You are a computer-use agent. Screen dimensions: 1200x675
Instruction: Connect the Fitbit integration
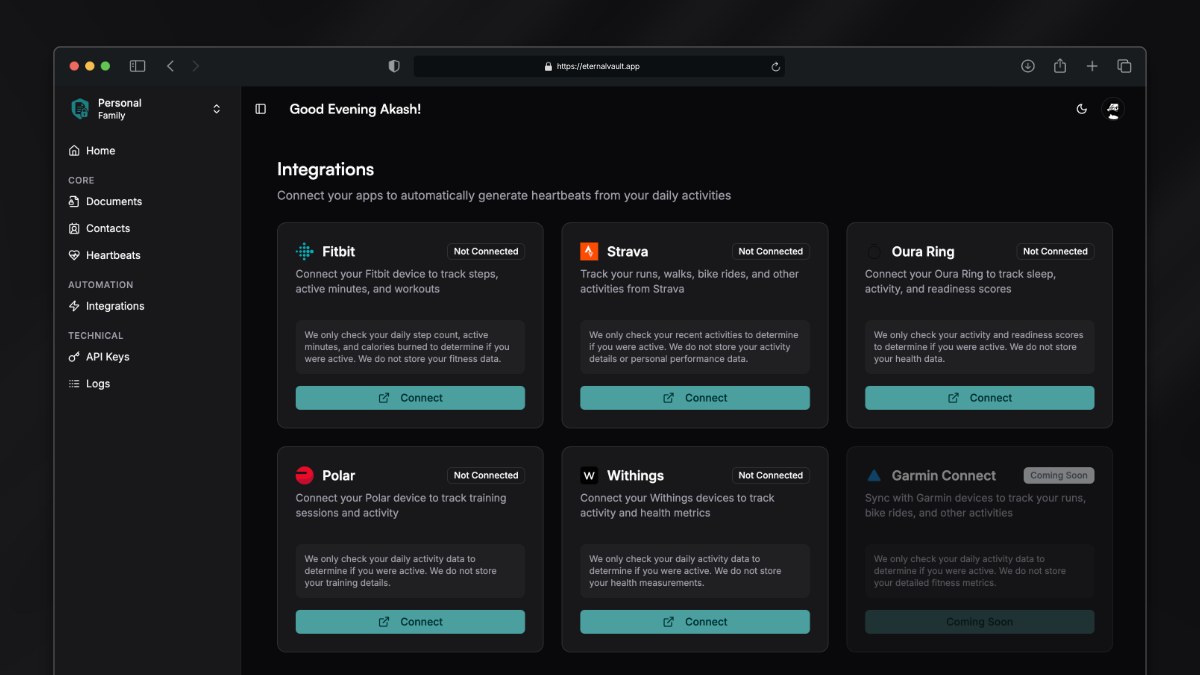[410, 398]
